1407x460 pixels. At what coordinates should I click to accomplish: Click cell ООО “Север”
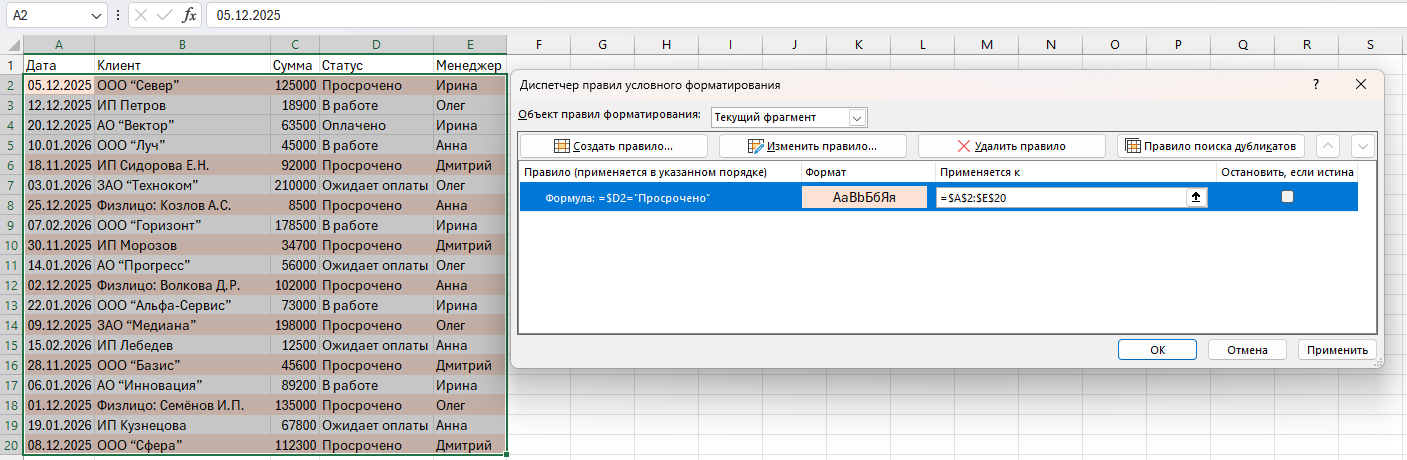click(182, 85)
